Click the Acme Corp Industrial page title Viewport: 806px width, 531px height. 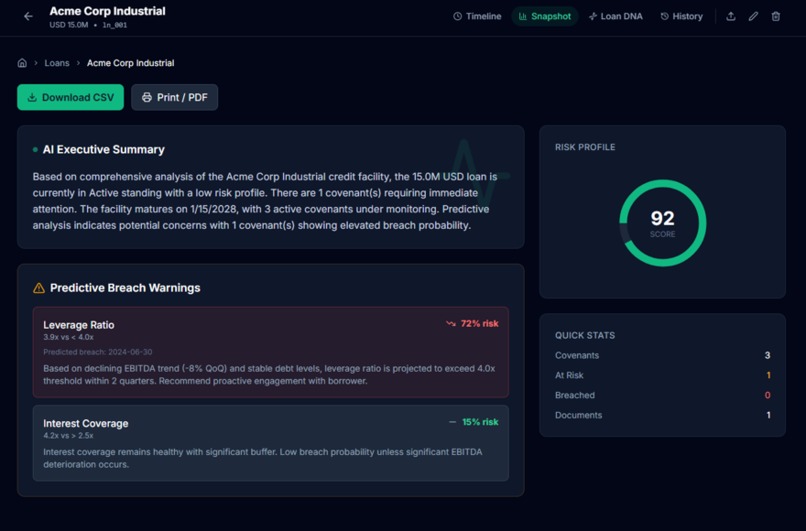[107, 11]
